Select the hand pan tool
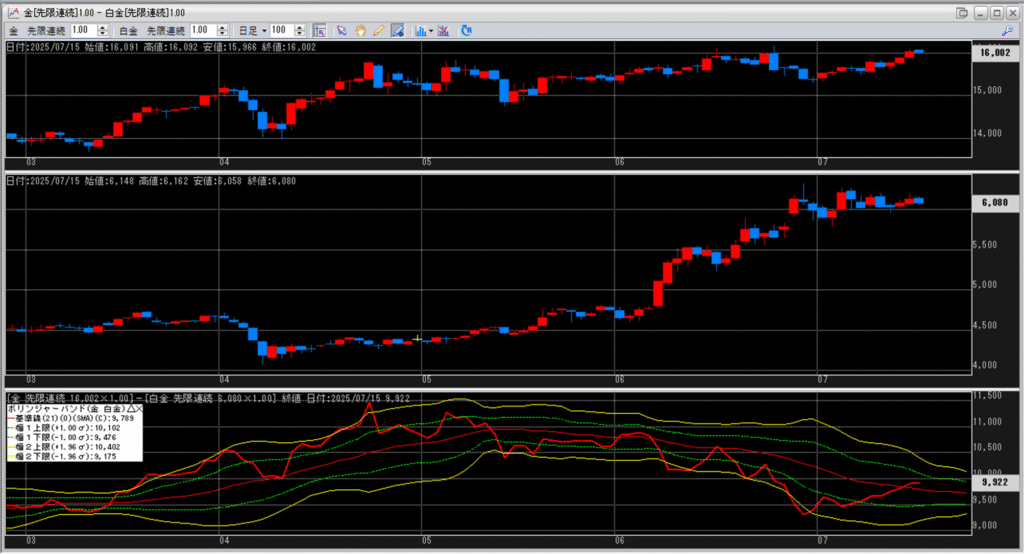 click(x=360, y=30)
